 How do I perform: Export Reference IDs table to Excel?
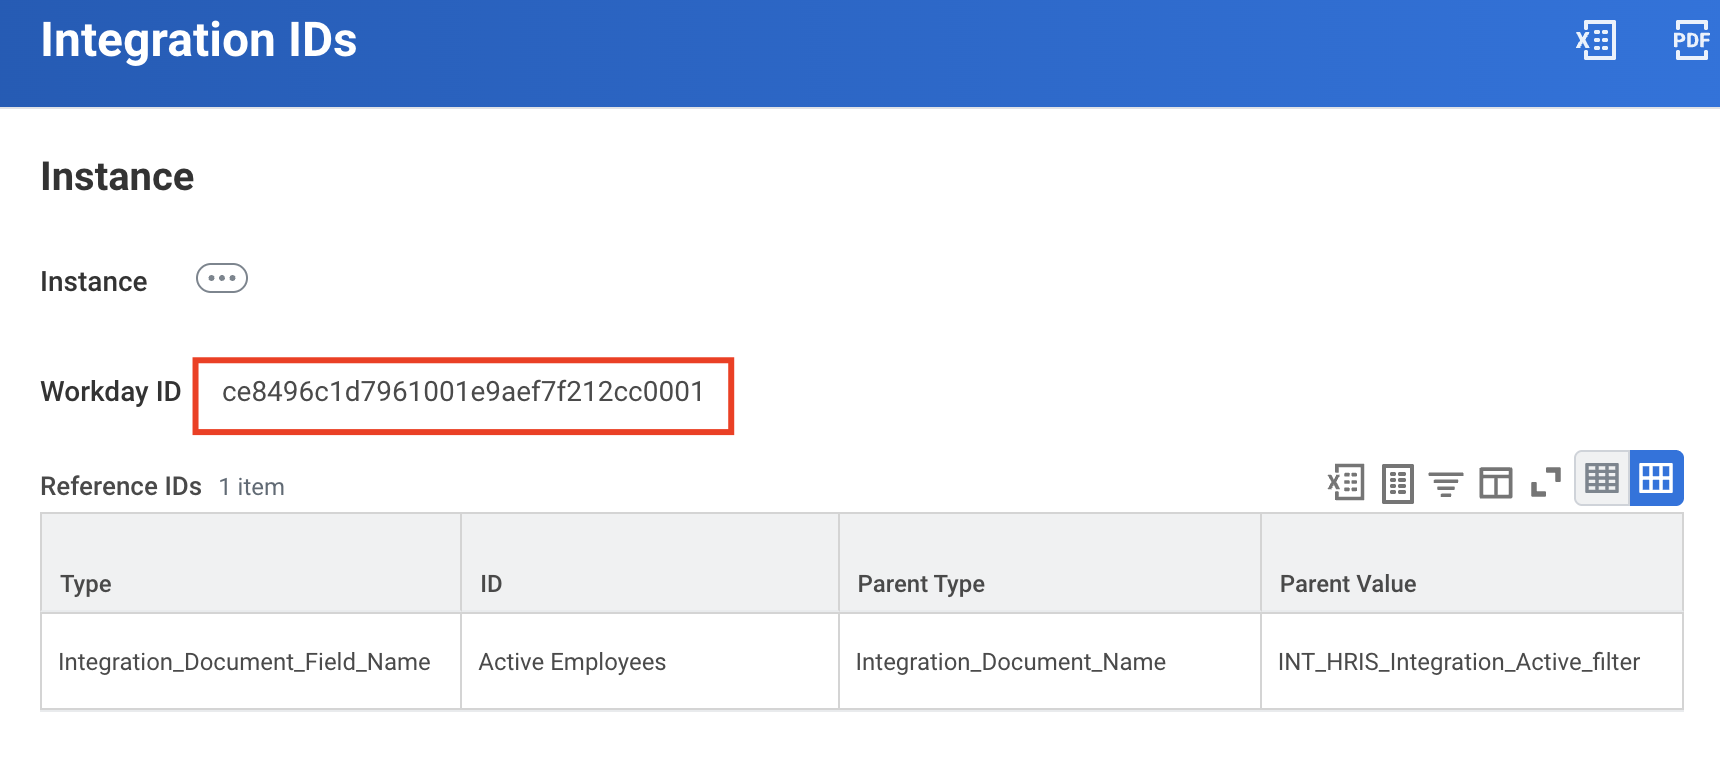point(1346,483)
